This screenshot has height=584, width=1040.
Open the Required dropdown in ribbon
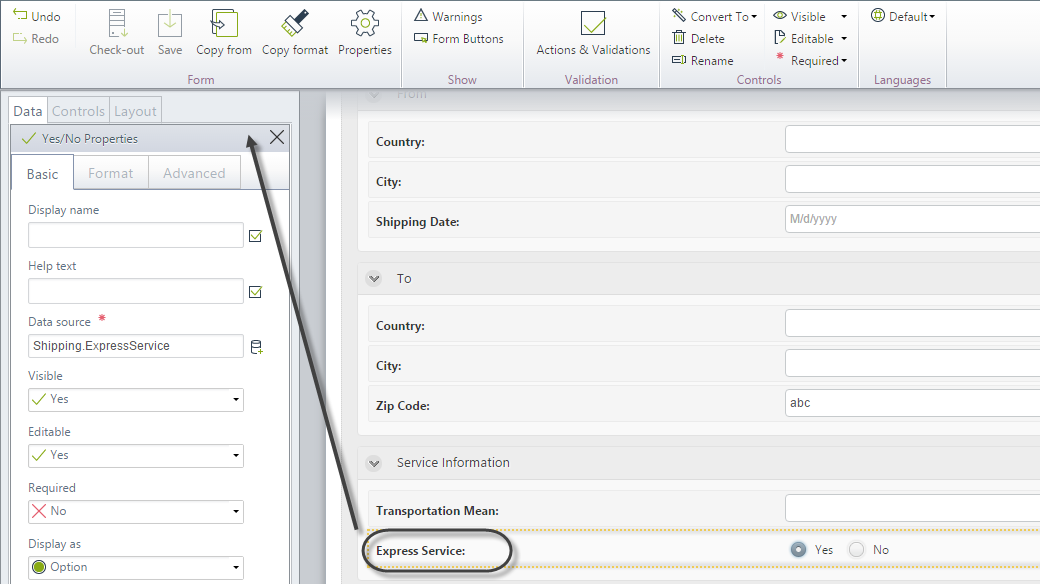(812, 60)
